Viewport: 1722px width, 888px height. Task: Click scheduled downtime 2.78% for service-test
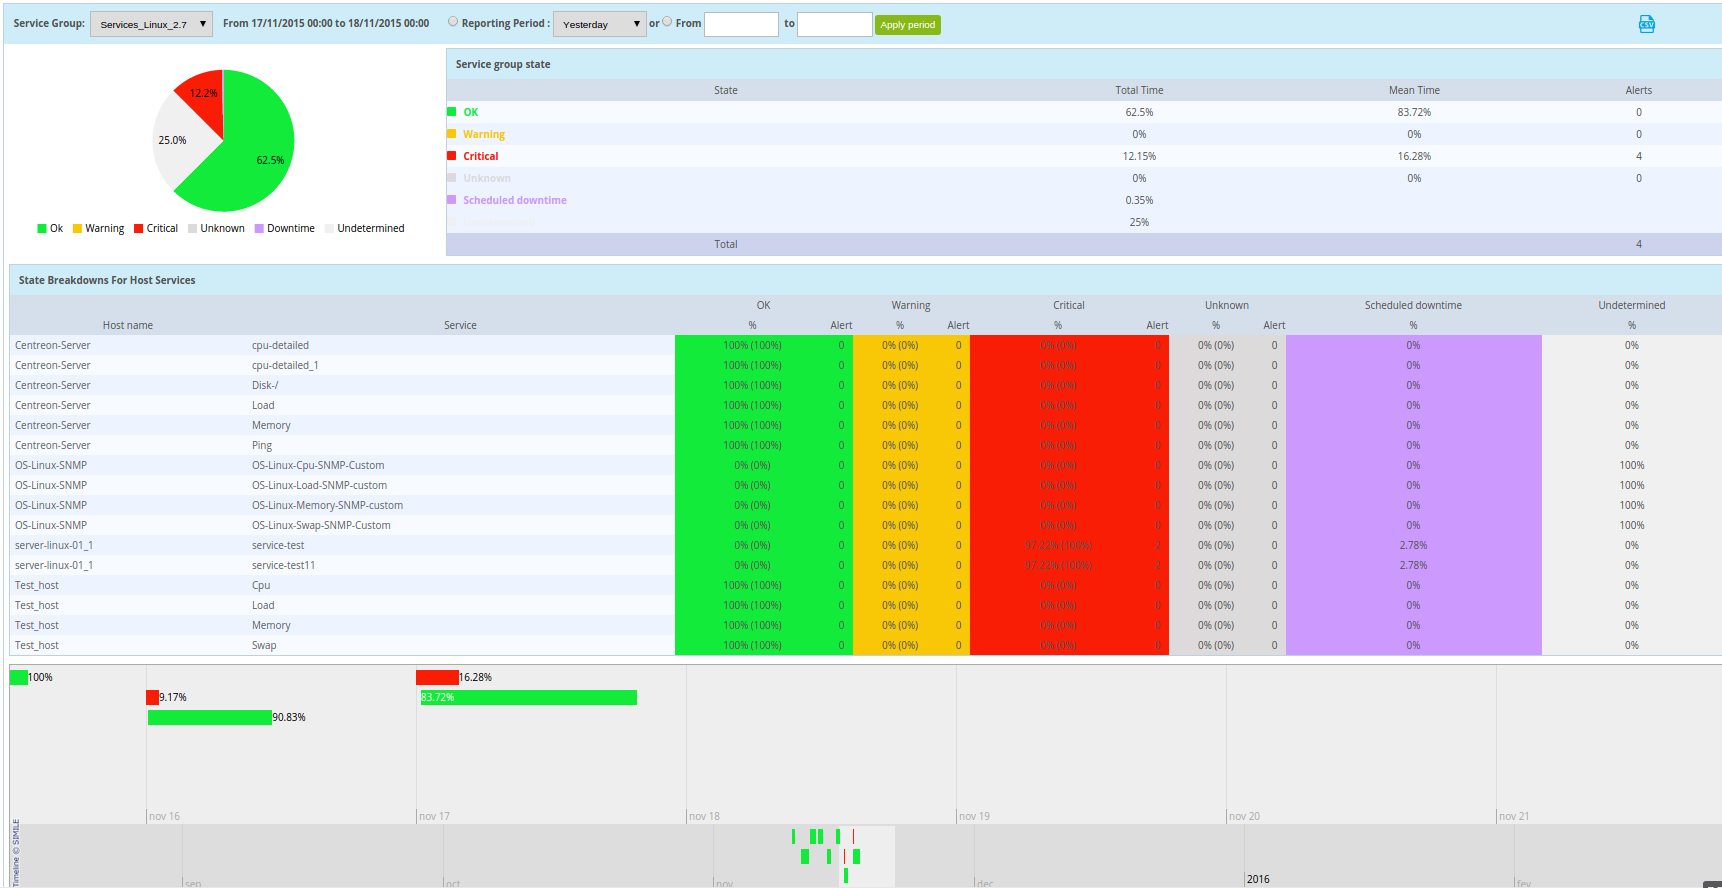(1413, 545)
